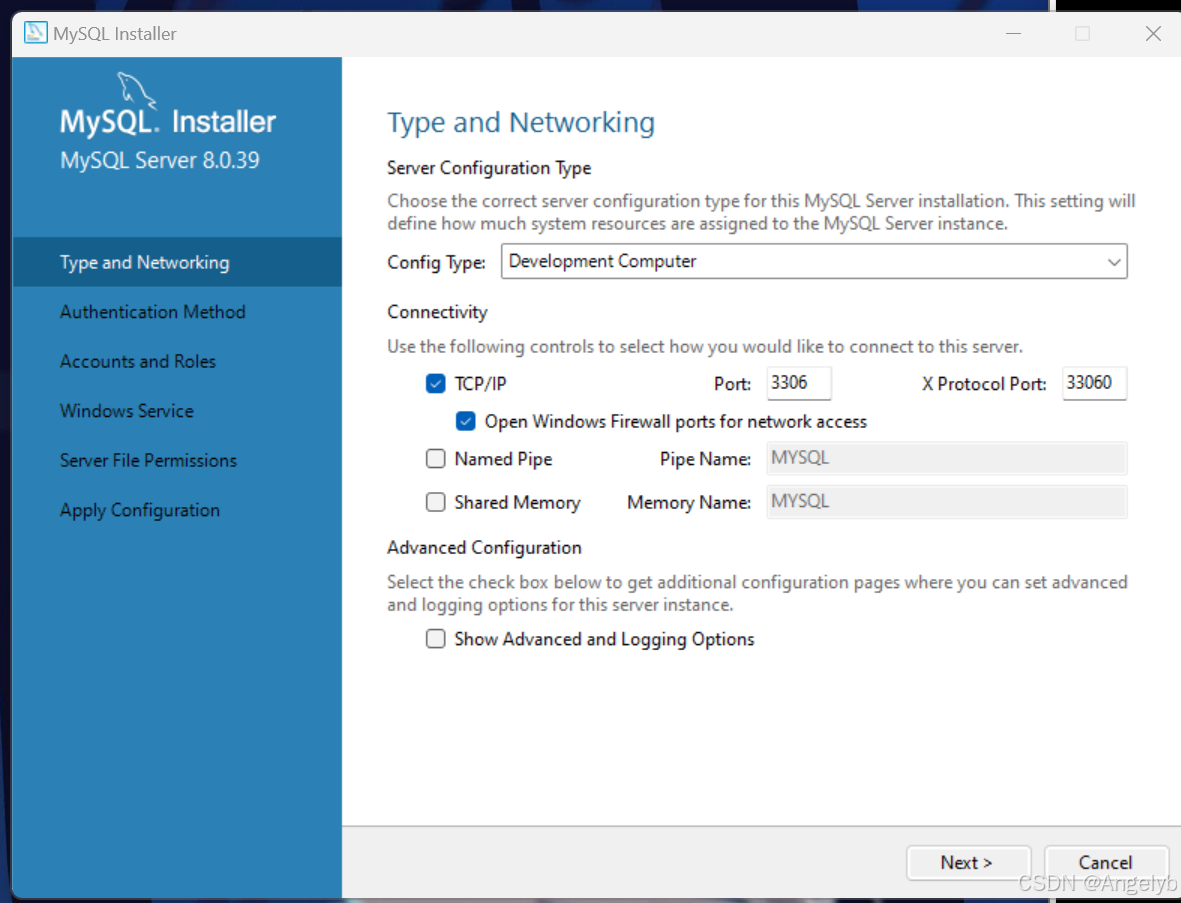Viewport: 1181px width, 903px height.
Task: Select the X Protocol Port field
Action: tap(1093, 383)
